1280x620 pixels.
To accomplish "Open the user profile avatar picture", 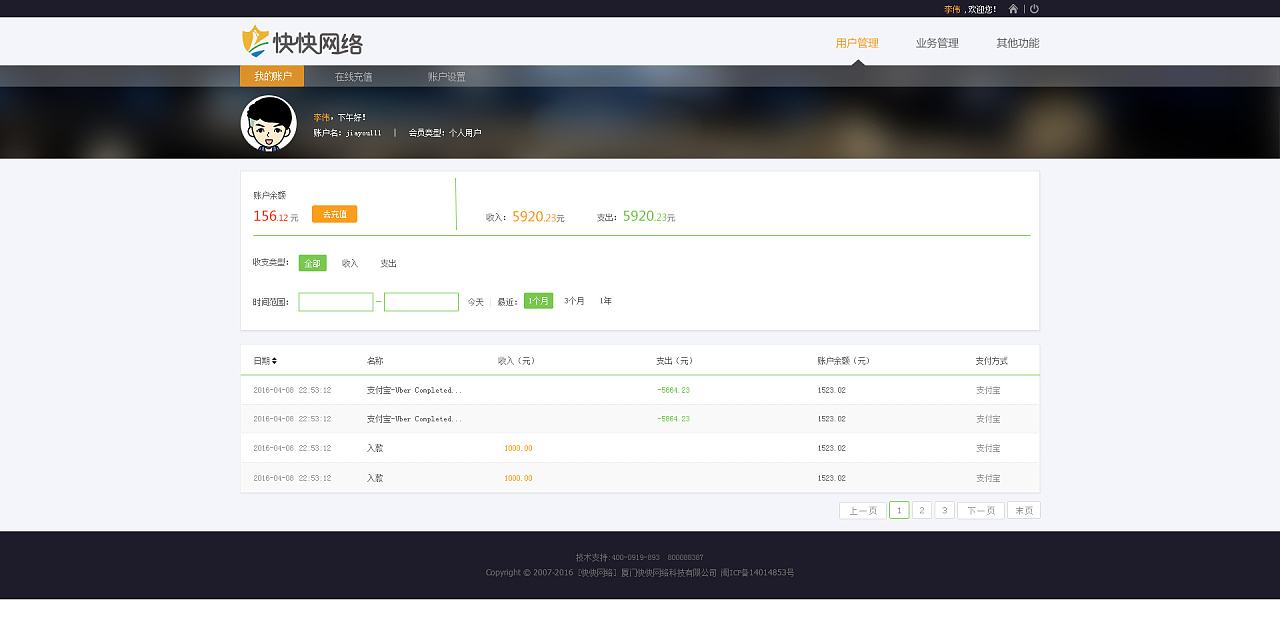I will [x=267, y=122].
